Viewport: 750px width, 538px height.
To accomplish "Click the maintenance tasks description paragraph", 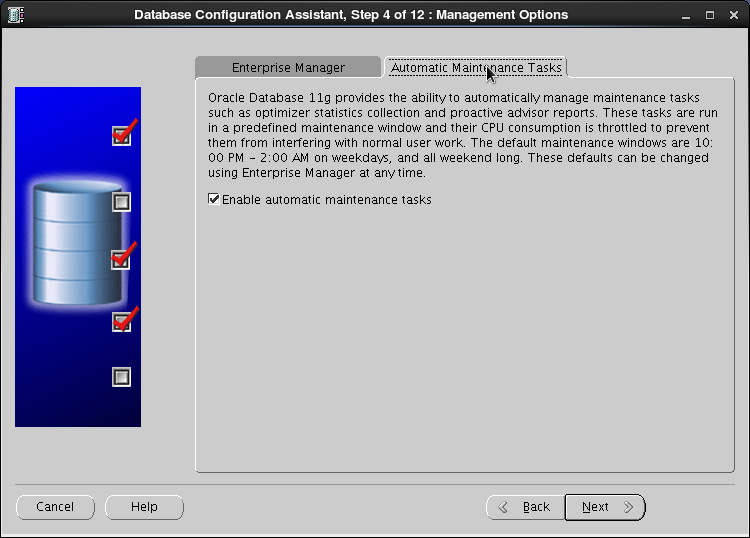I will 463,135.
